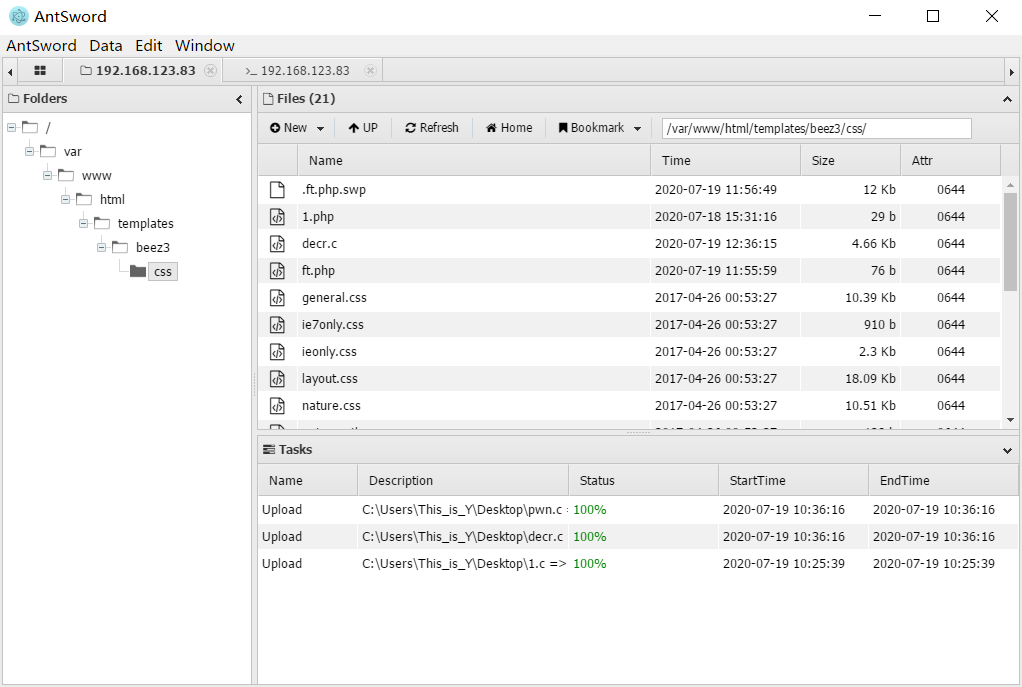The height and width of the screenshot is (687, 1022).
Task: Close the file manager tab for 192.168.123.83
Action: point(210,70)
